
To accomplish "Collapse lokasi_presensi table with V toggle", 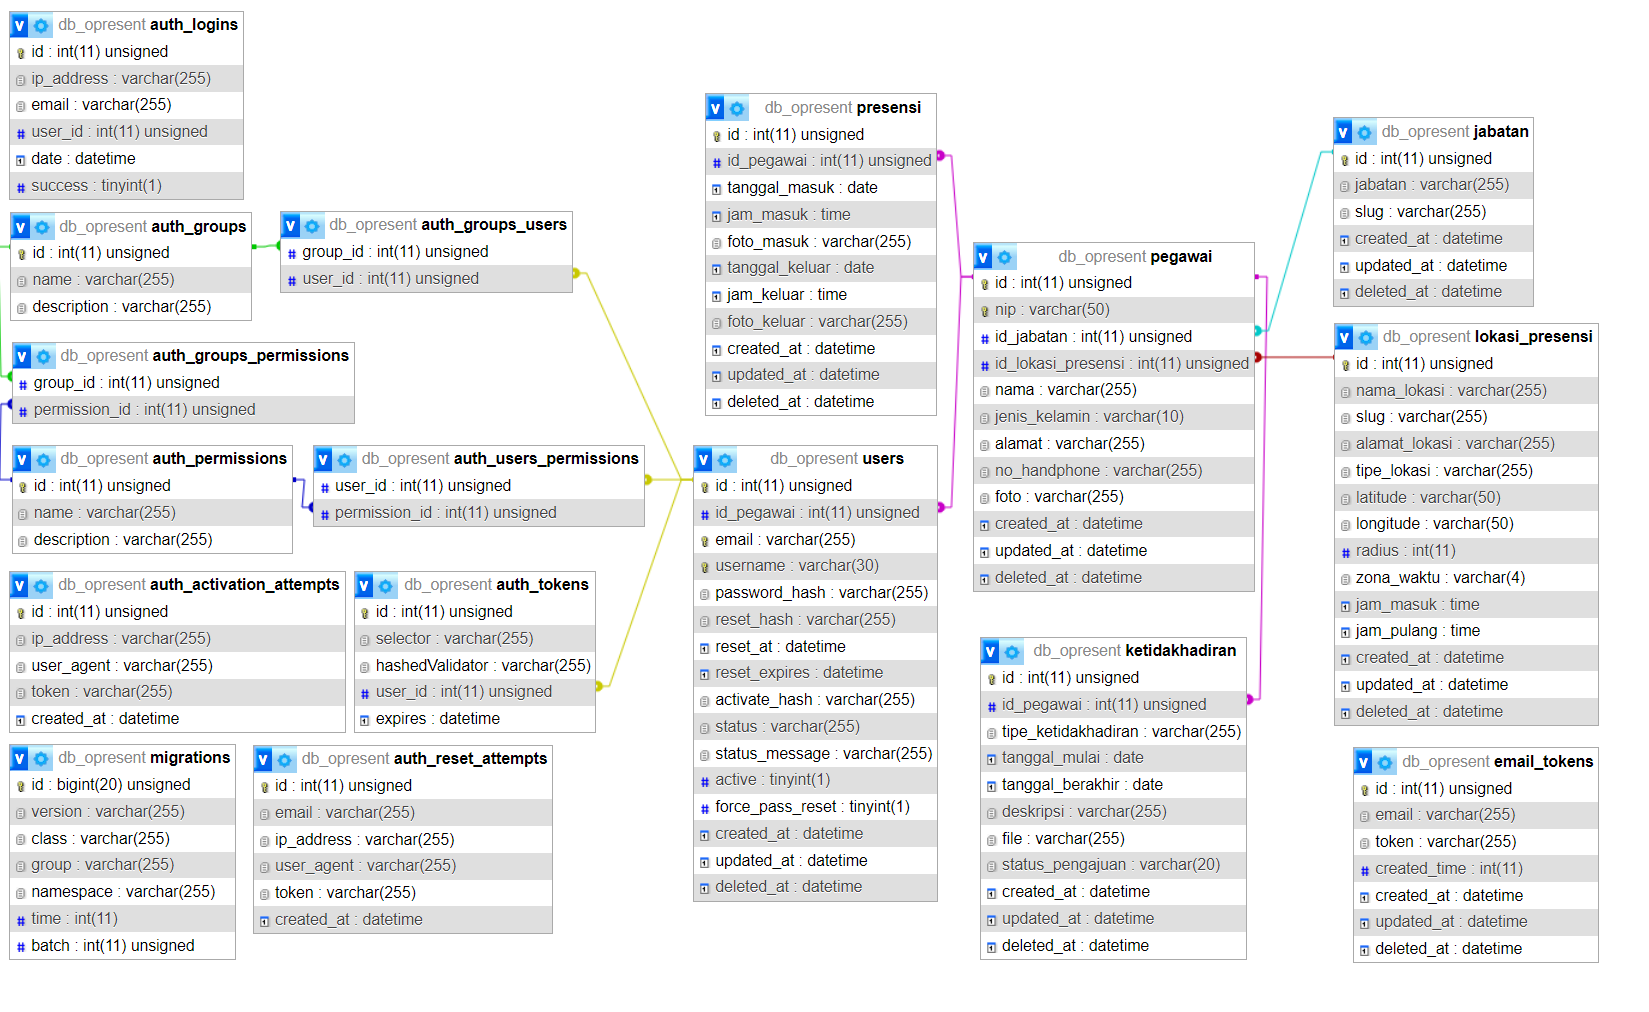I will click(1345, 337).
